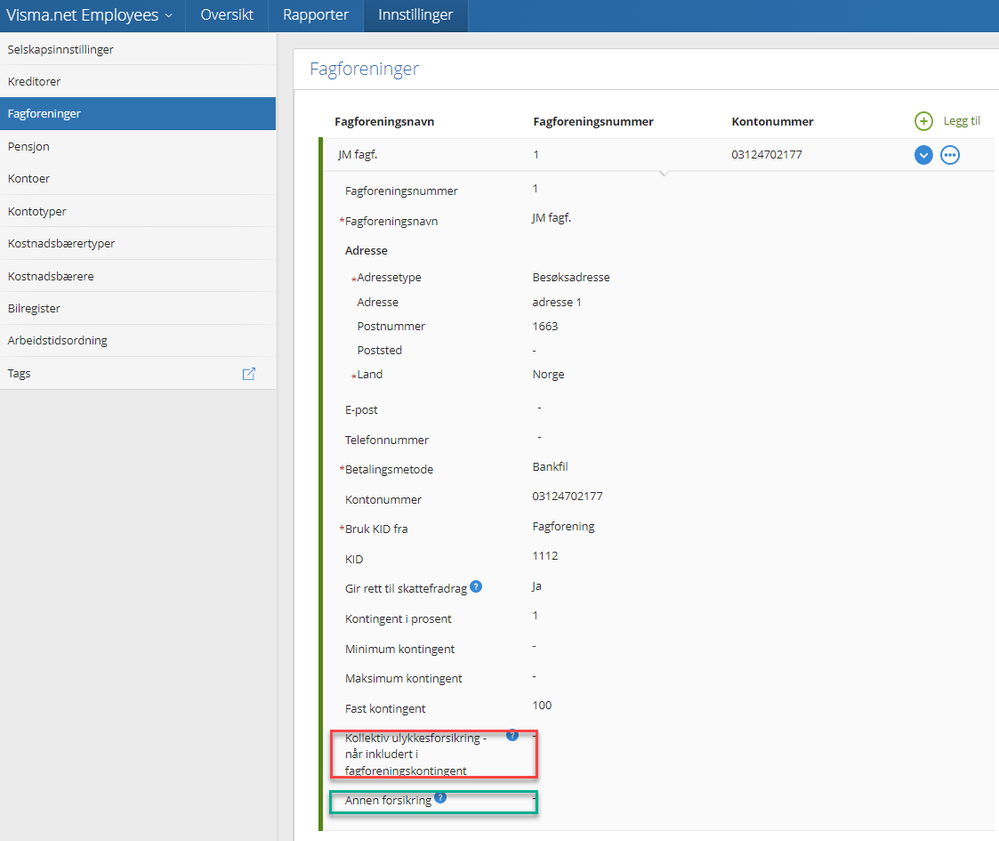This screenshot has height=841, width=999.
Task: Select Kostnadsbærere in the sidebar
Action: pyautogui.click(x=138, y=276)
